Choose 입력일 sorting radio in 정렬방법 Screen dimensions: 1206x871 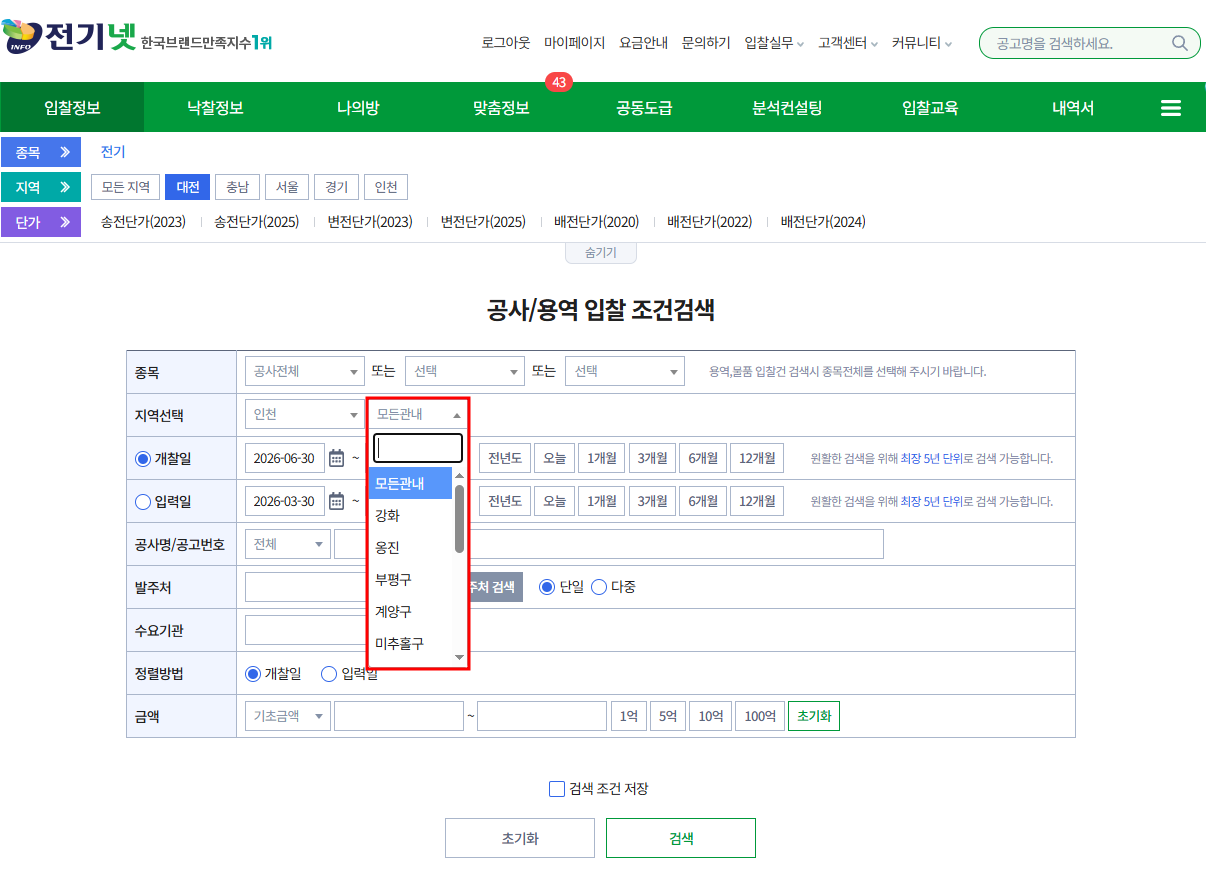[329, 674]
